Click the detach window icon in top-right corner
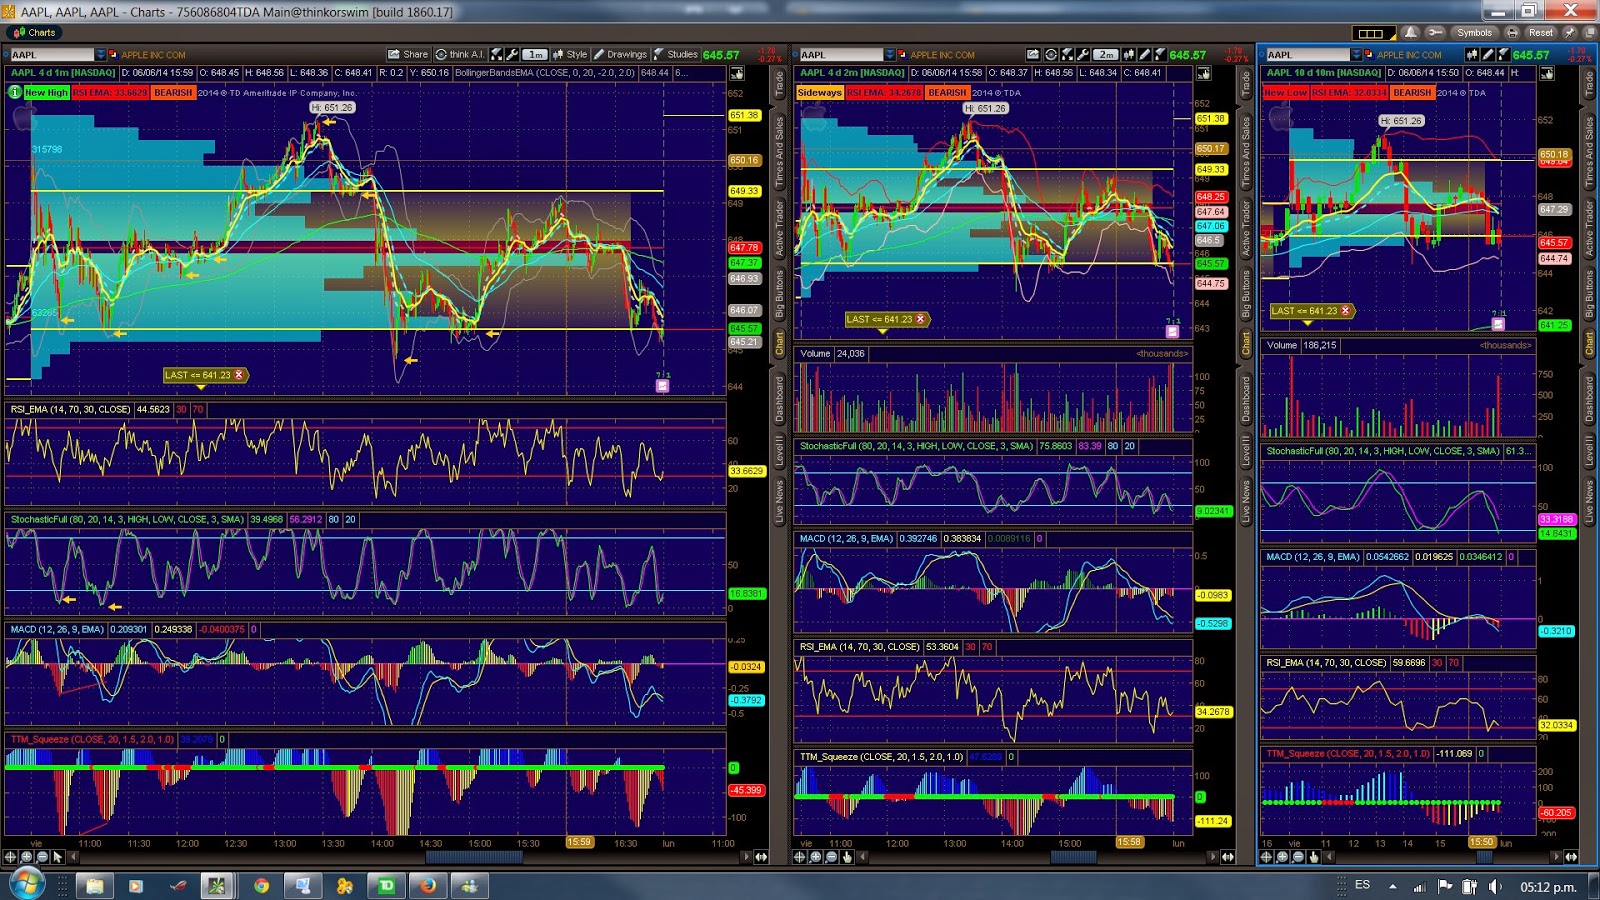Viewport: 1600px width, 900px height. pos(1589,32)
